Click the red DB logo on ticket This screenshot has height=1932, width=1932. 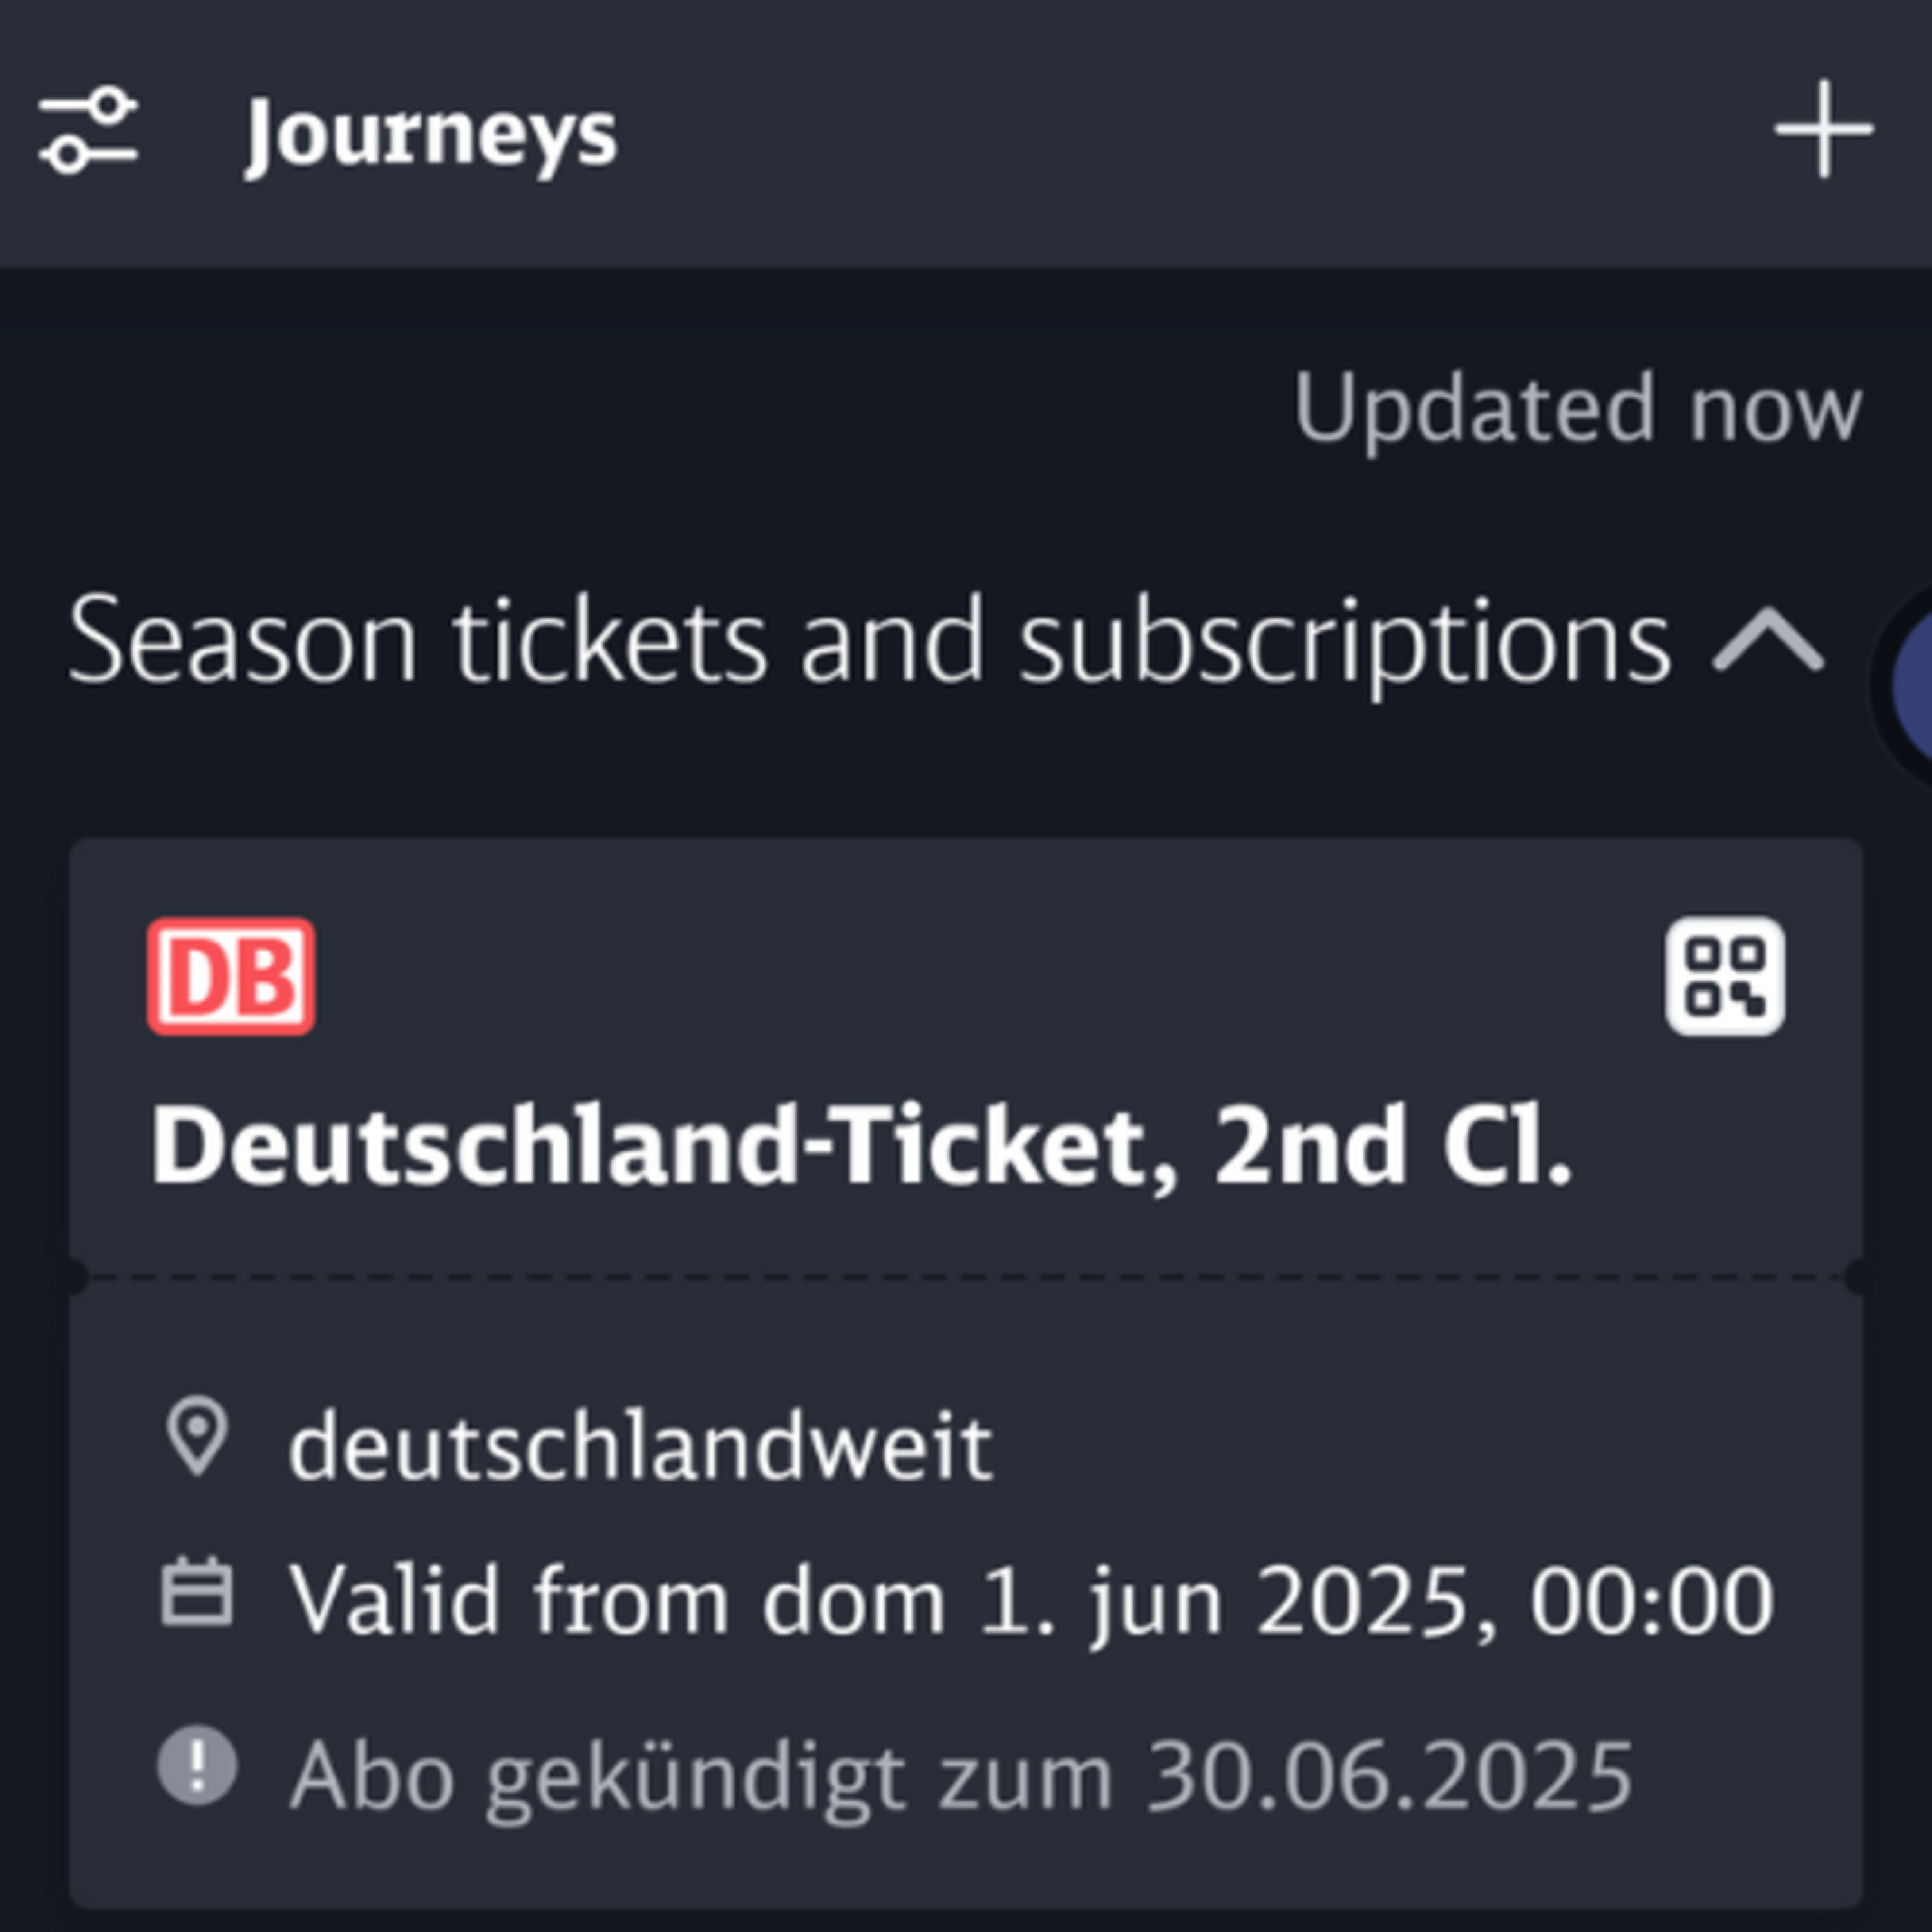tap(231, 976)
